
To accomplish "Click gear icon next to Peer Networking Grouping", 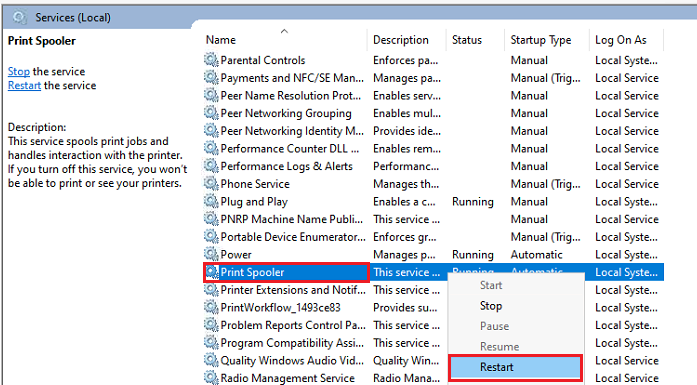I will [211, 113].
